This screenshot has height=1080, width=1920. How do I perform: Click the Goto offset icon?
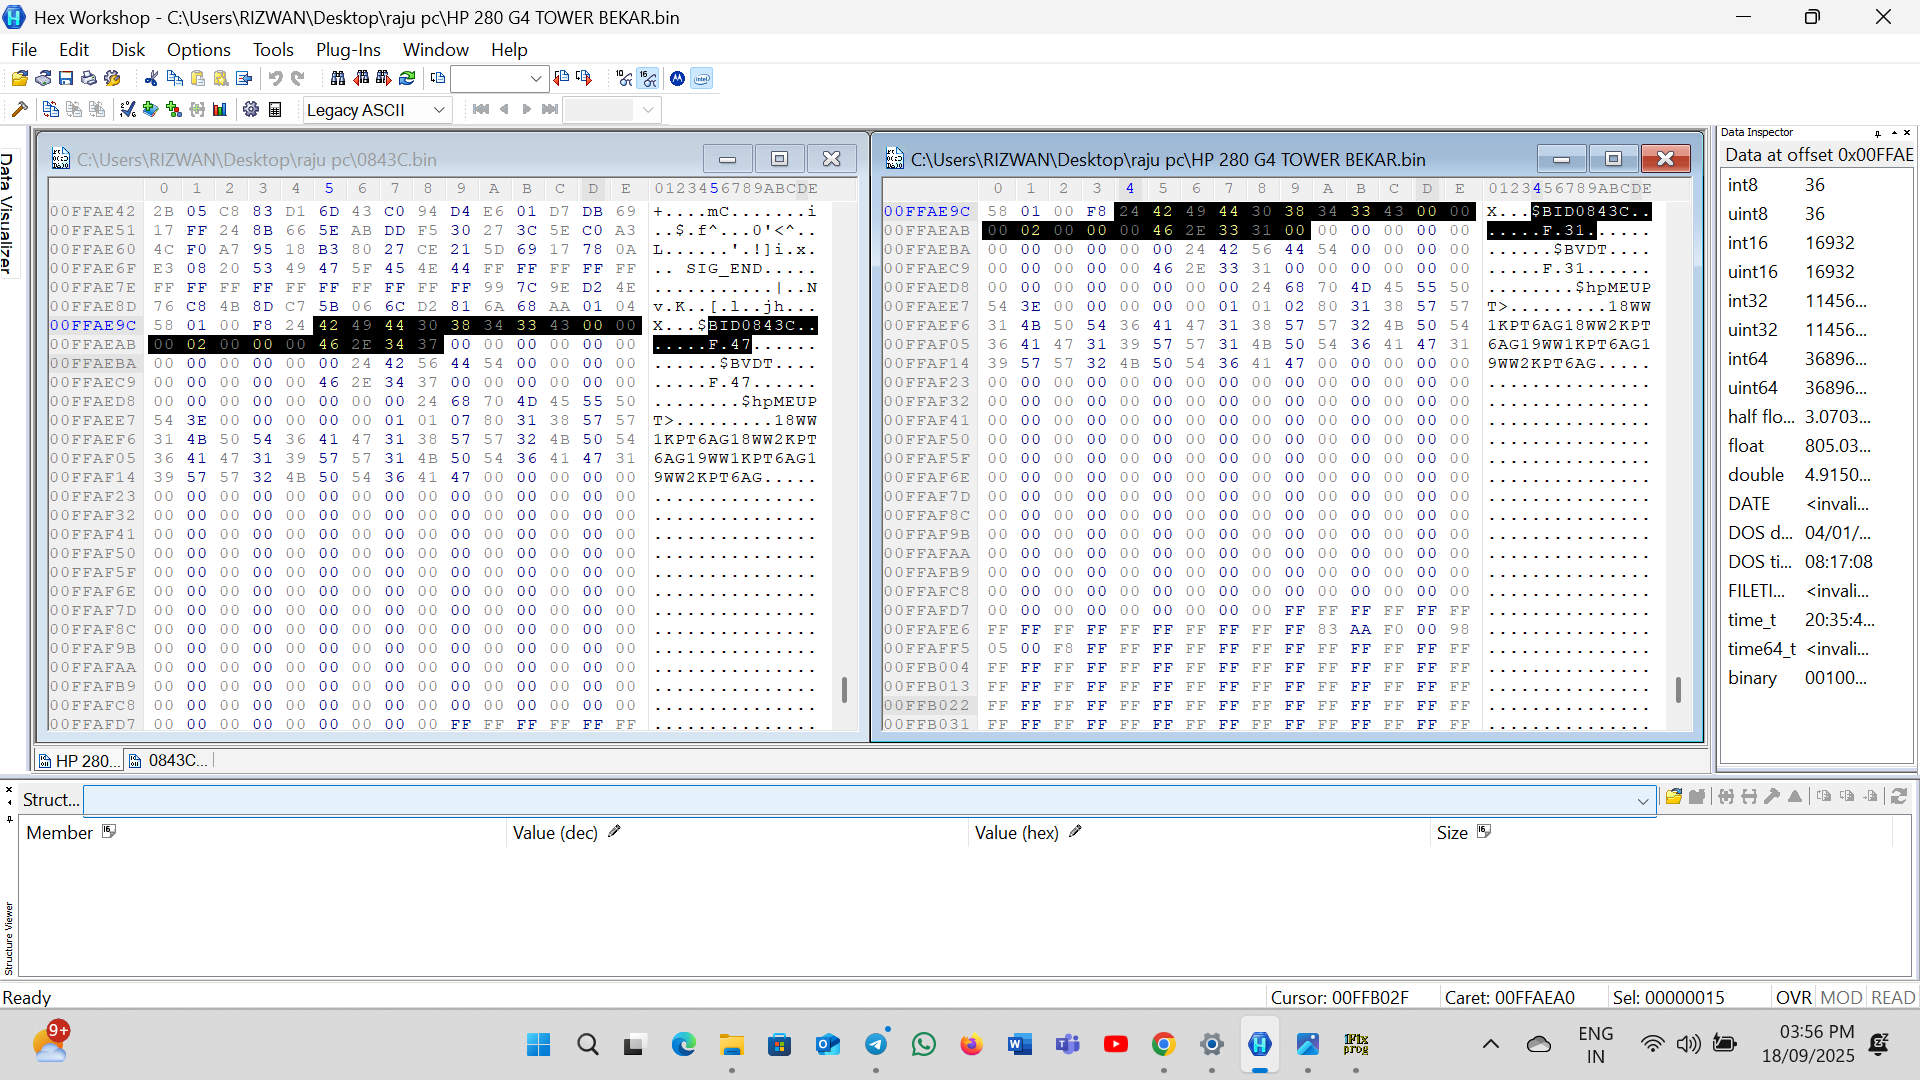tap(438, 78)
